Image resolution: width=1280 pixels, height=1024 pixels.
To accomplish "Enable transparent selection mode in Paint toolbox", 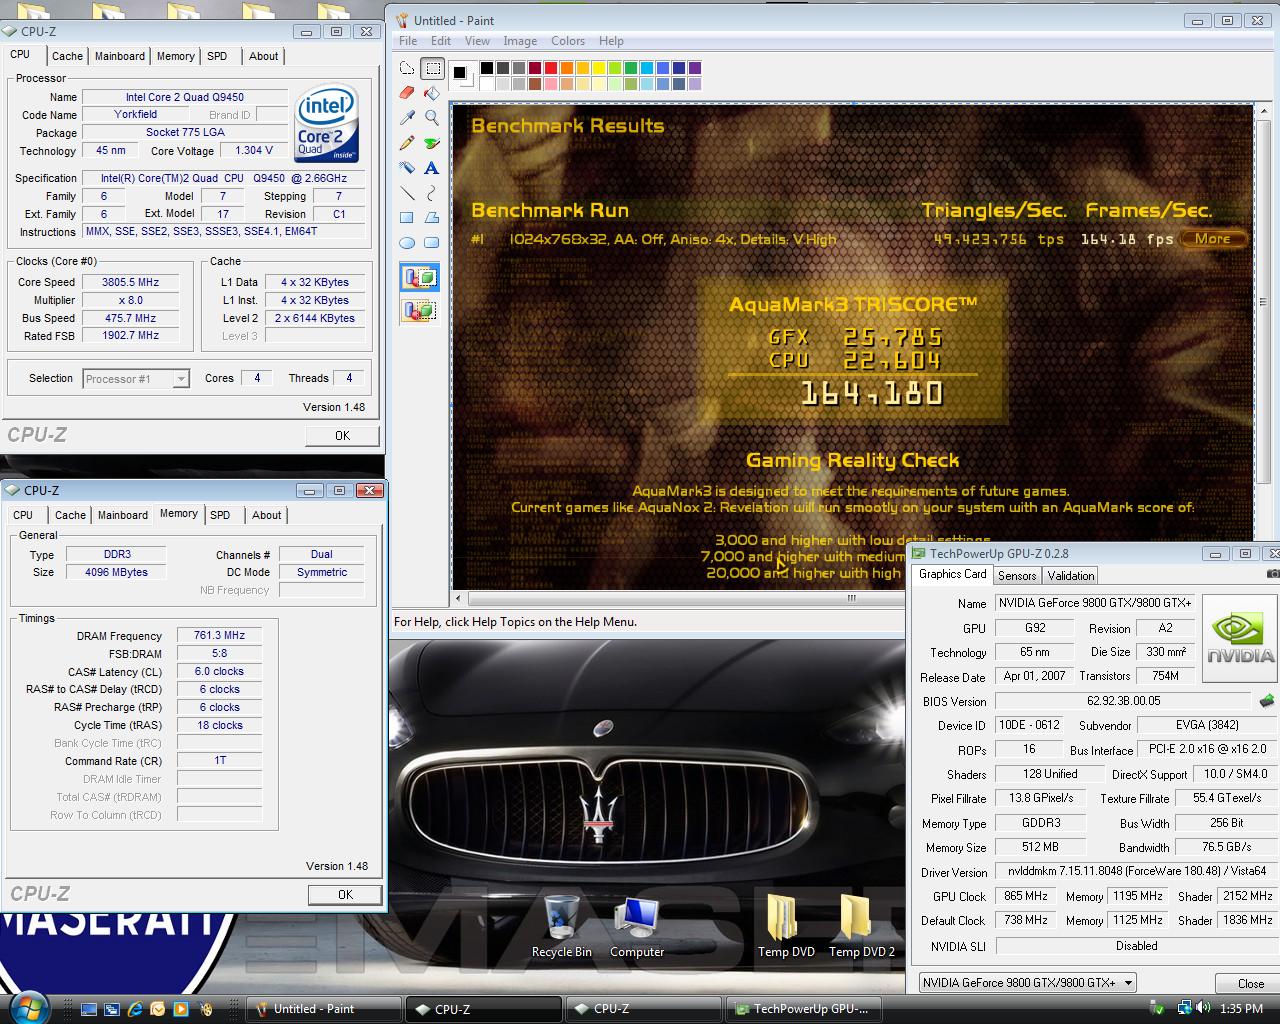I will click(x=420, y=310).
